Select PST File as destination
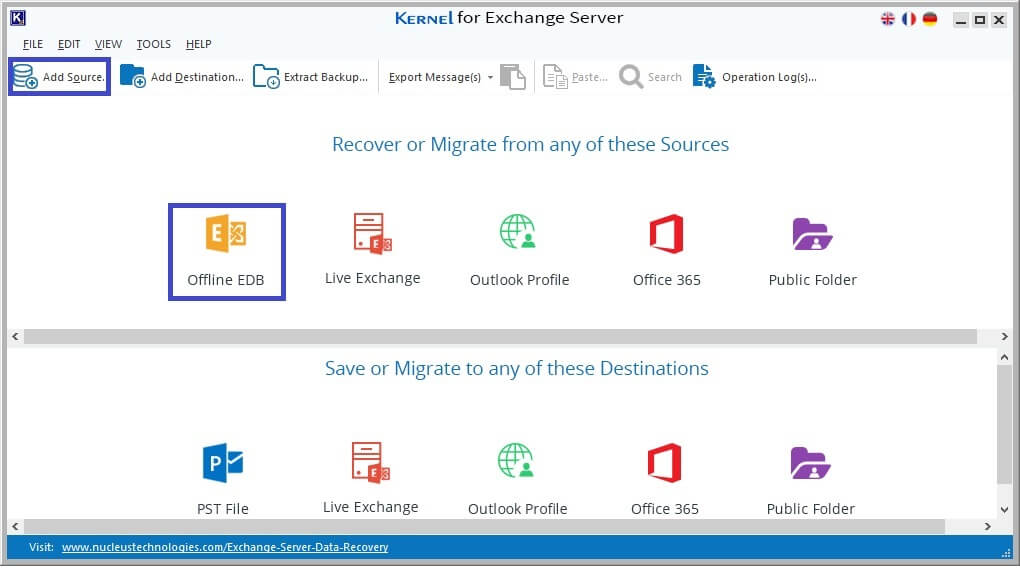The image size is (1020, 568). (223, 480)
